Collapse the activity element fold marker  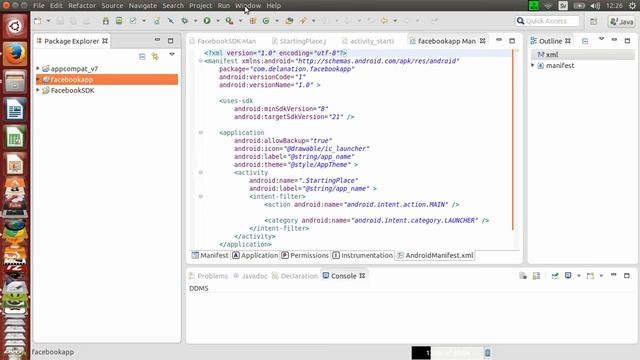tap(200, 173)
